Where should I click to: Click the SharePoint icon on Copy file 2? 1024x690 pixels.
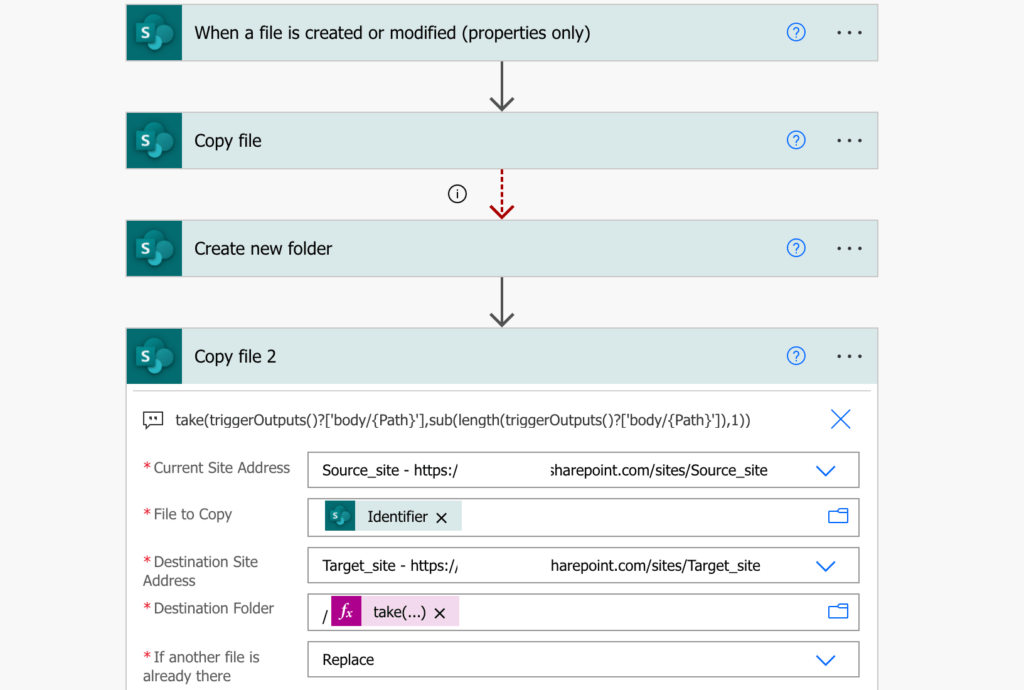click(x=153, y=356)
